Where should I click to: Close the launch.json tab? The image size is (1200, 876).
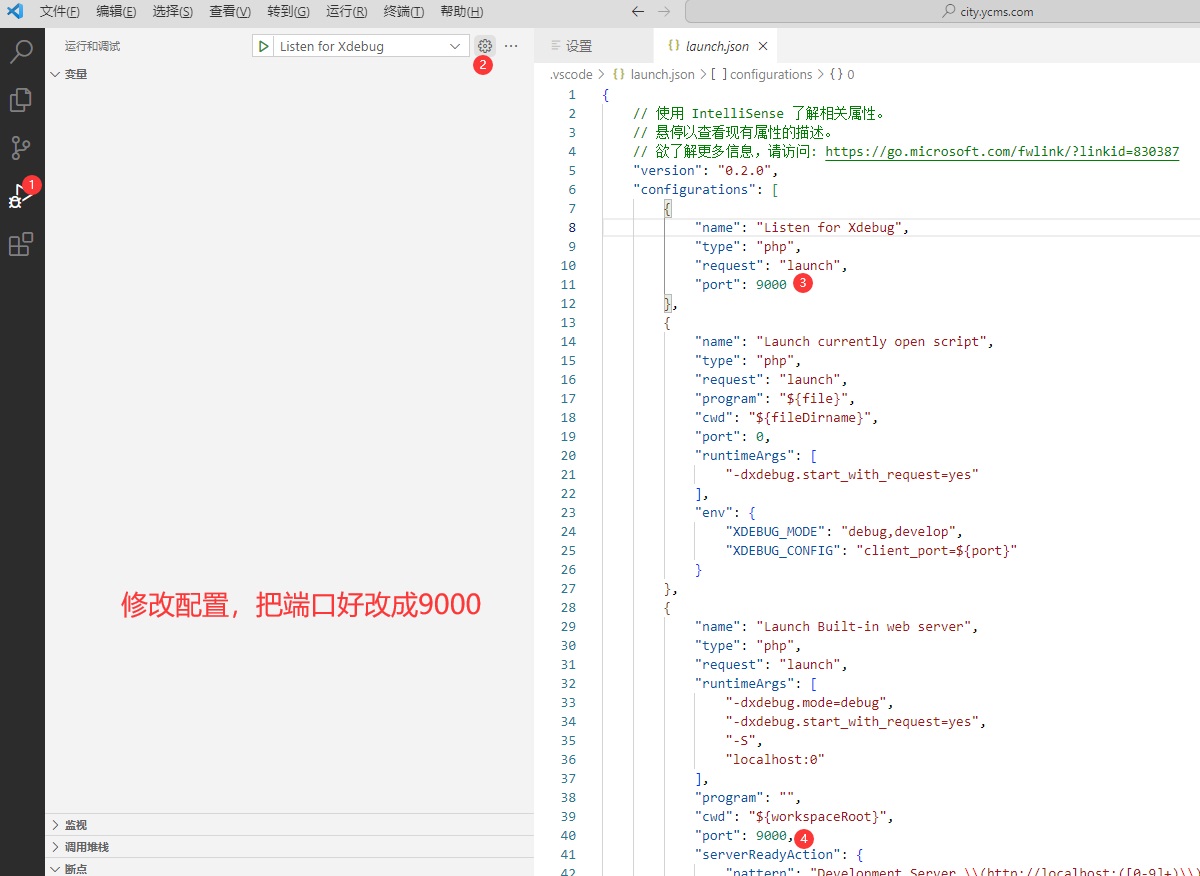tap(763, 46)
